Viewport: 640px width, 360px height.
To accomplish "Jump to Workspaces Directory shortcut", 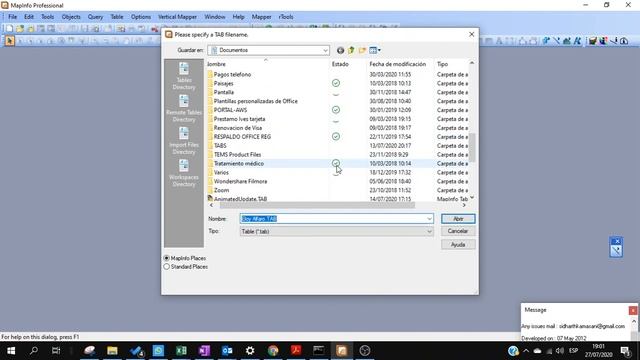I will tap(184, 173).
